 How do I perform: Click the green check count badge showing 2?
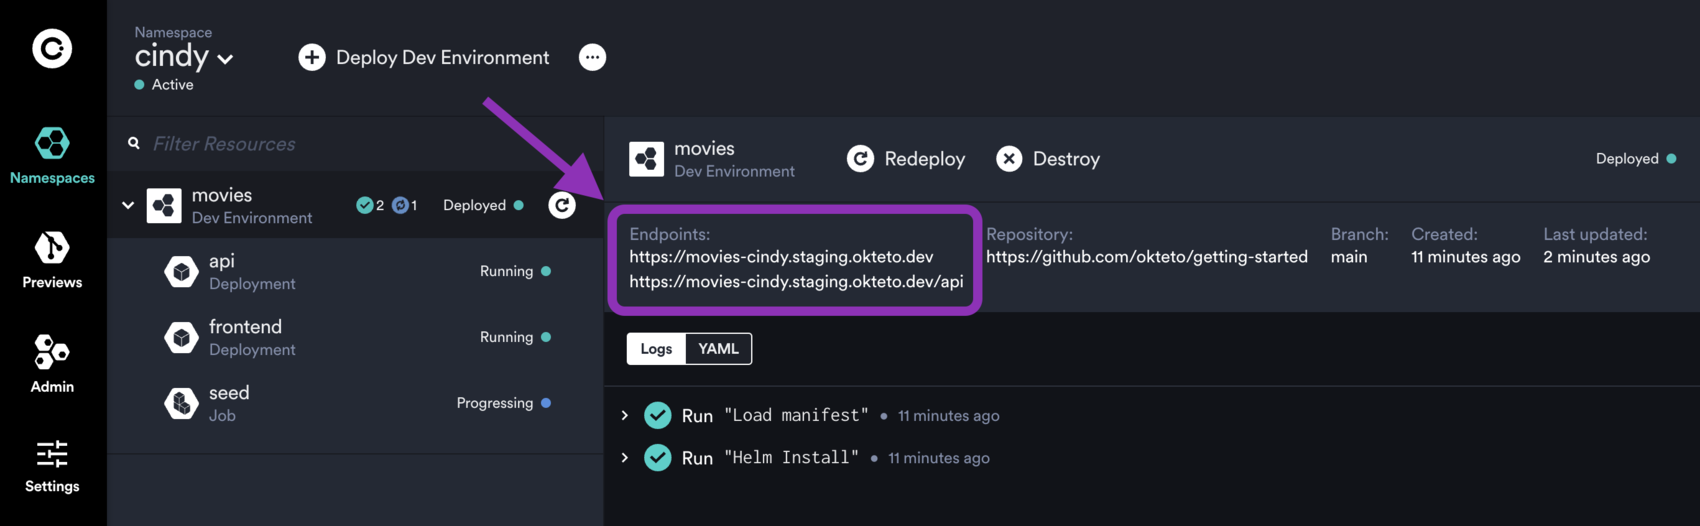click(x=370, y=205)
